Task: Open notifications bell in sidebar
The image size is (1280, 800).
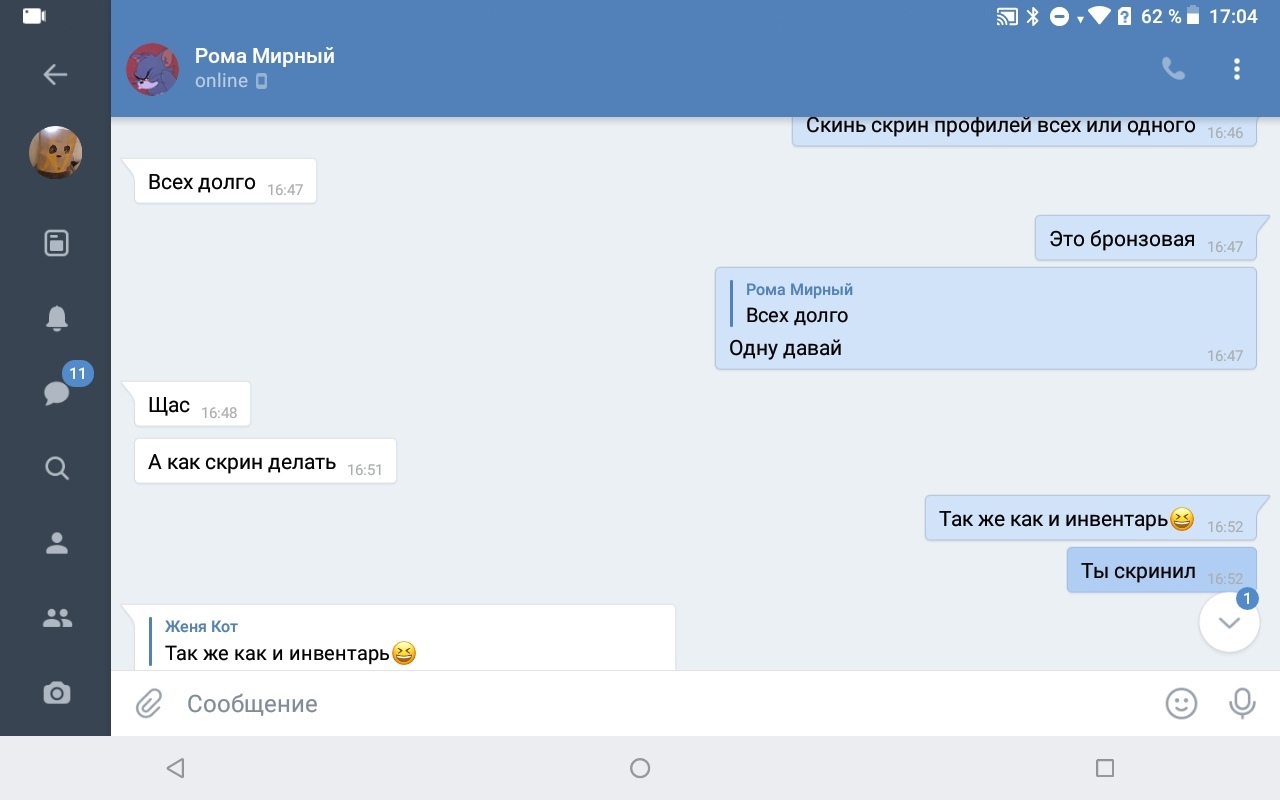Action: click(56, 318)
